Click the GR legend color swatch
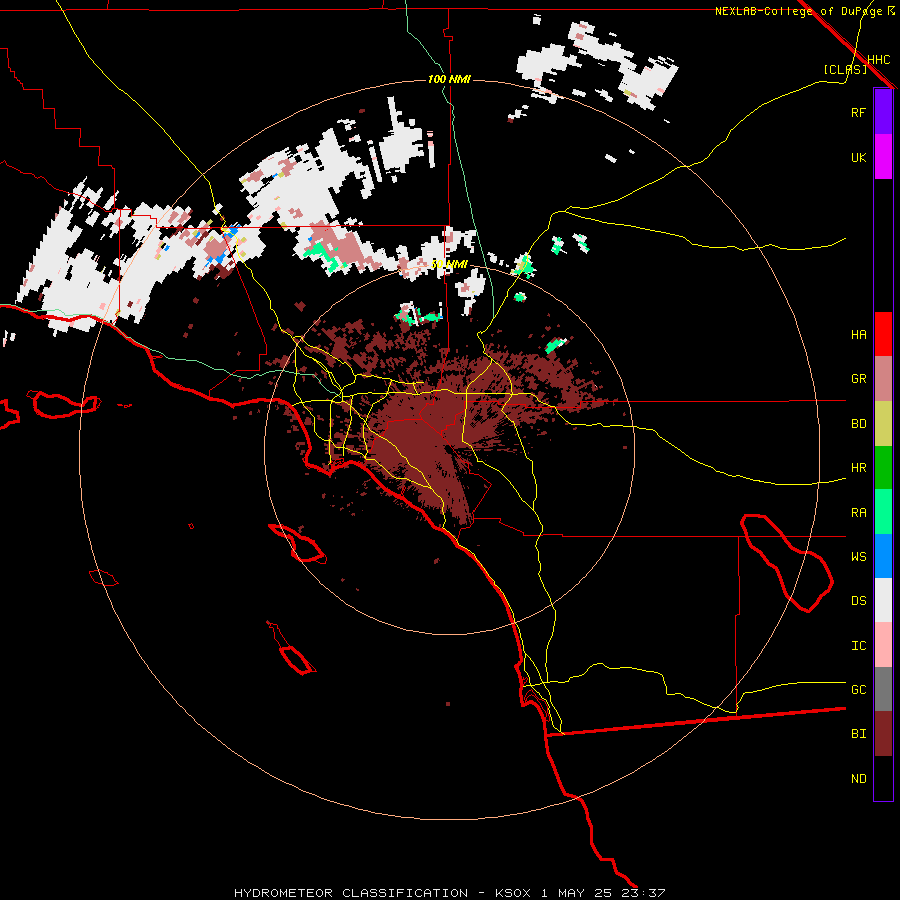This screenshot has width=900, height=900. pos(883,379)
